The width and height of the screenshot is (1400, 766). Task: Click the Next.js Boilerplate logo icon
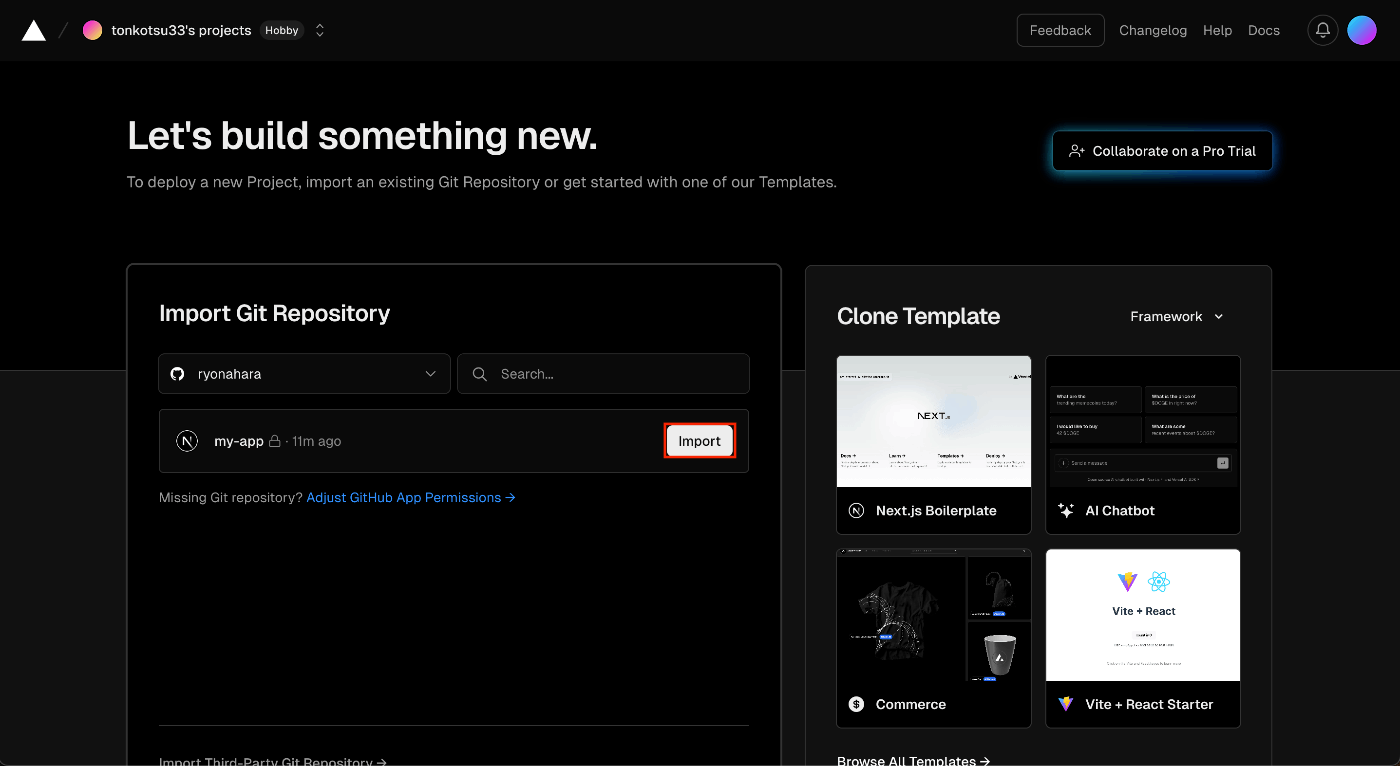coord(856,510)
